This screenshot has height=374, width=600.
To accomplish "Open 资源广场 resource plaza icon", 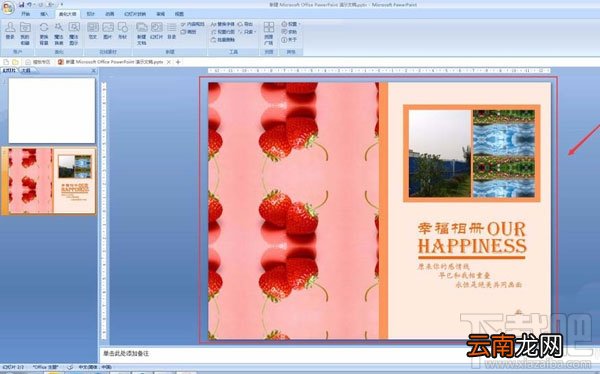I will pyautogui.click(x=269, y=33).
